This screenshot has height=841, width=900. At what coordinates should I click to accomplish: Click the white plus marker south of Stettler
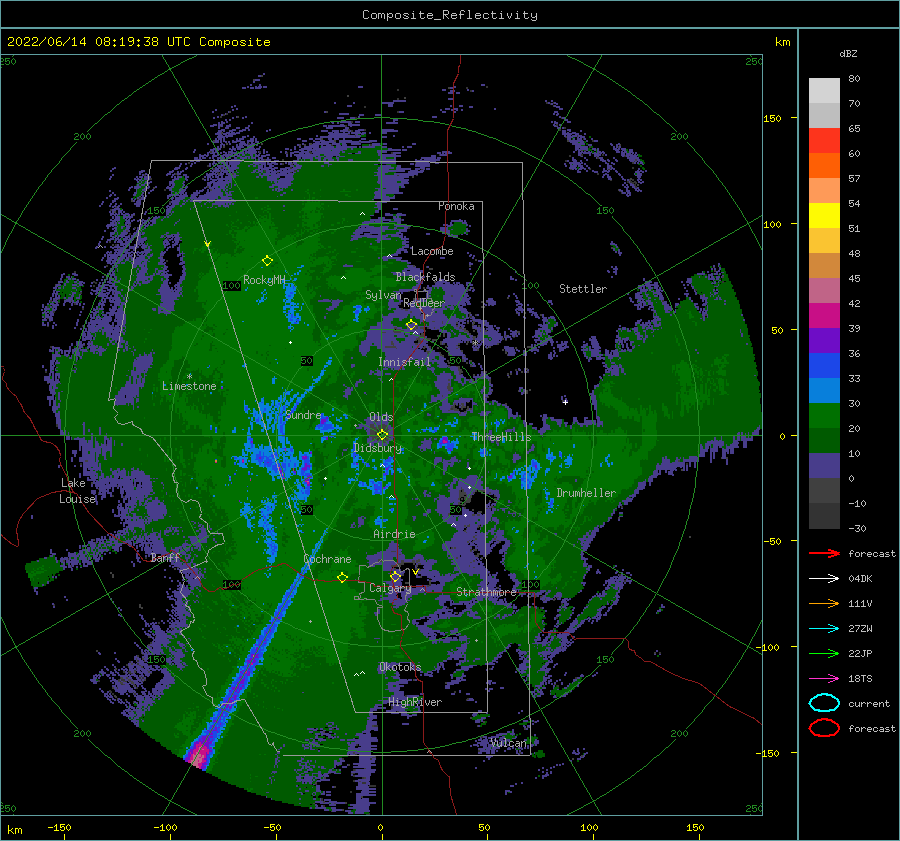[565, 402]
